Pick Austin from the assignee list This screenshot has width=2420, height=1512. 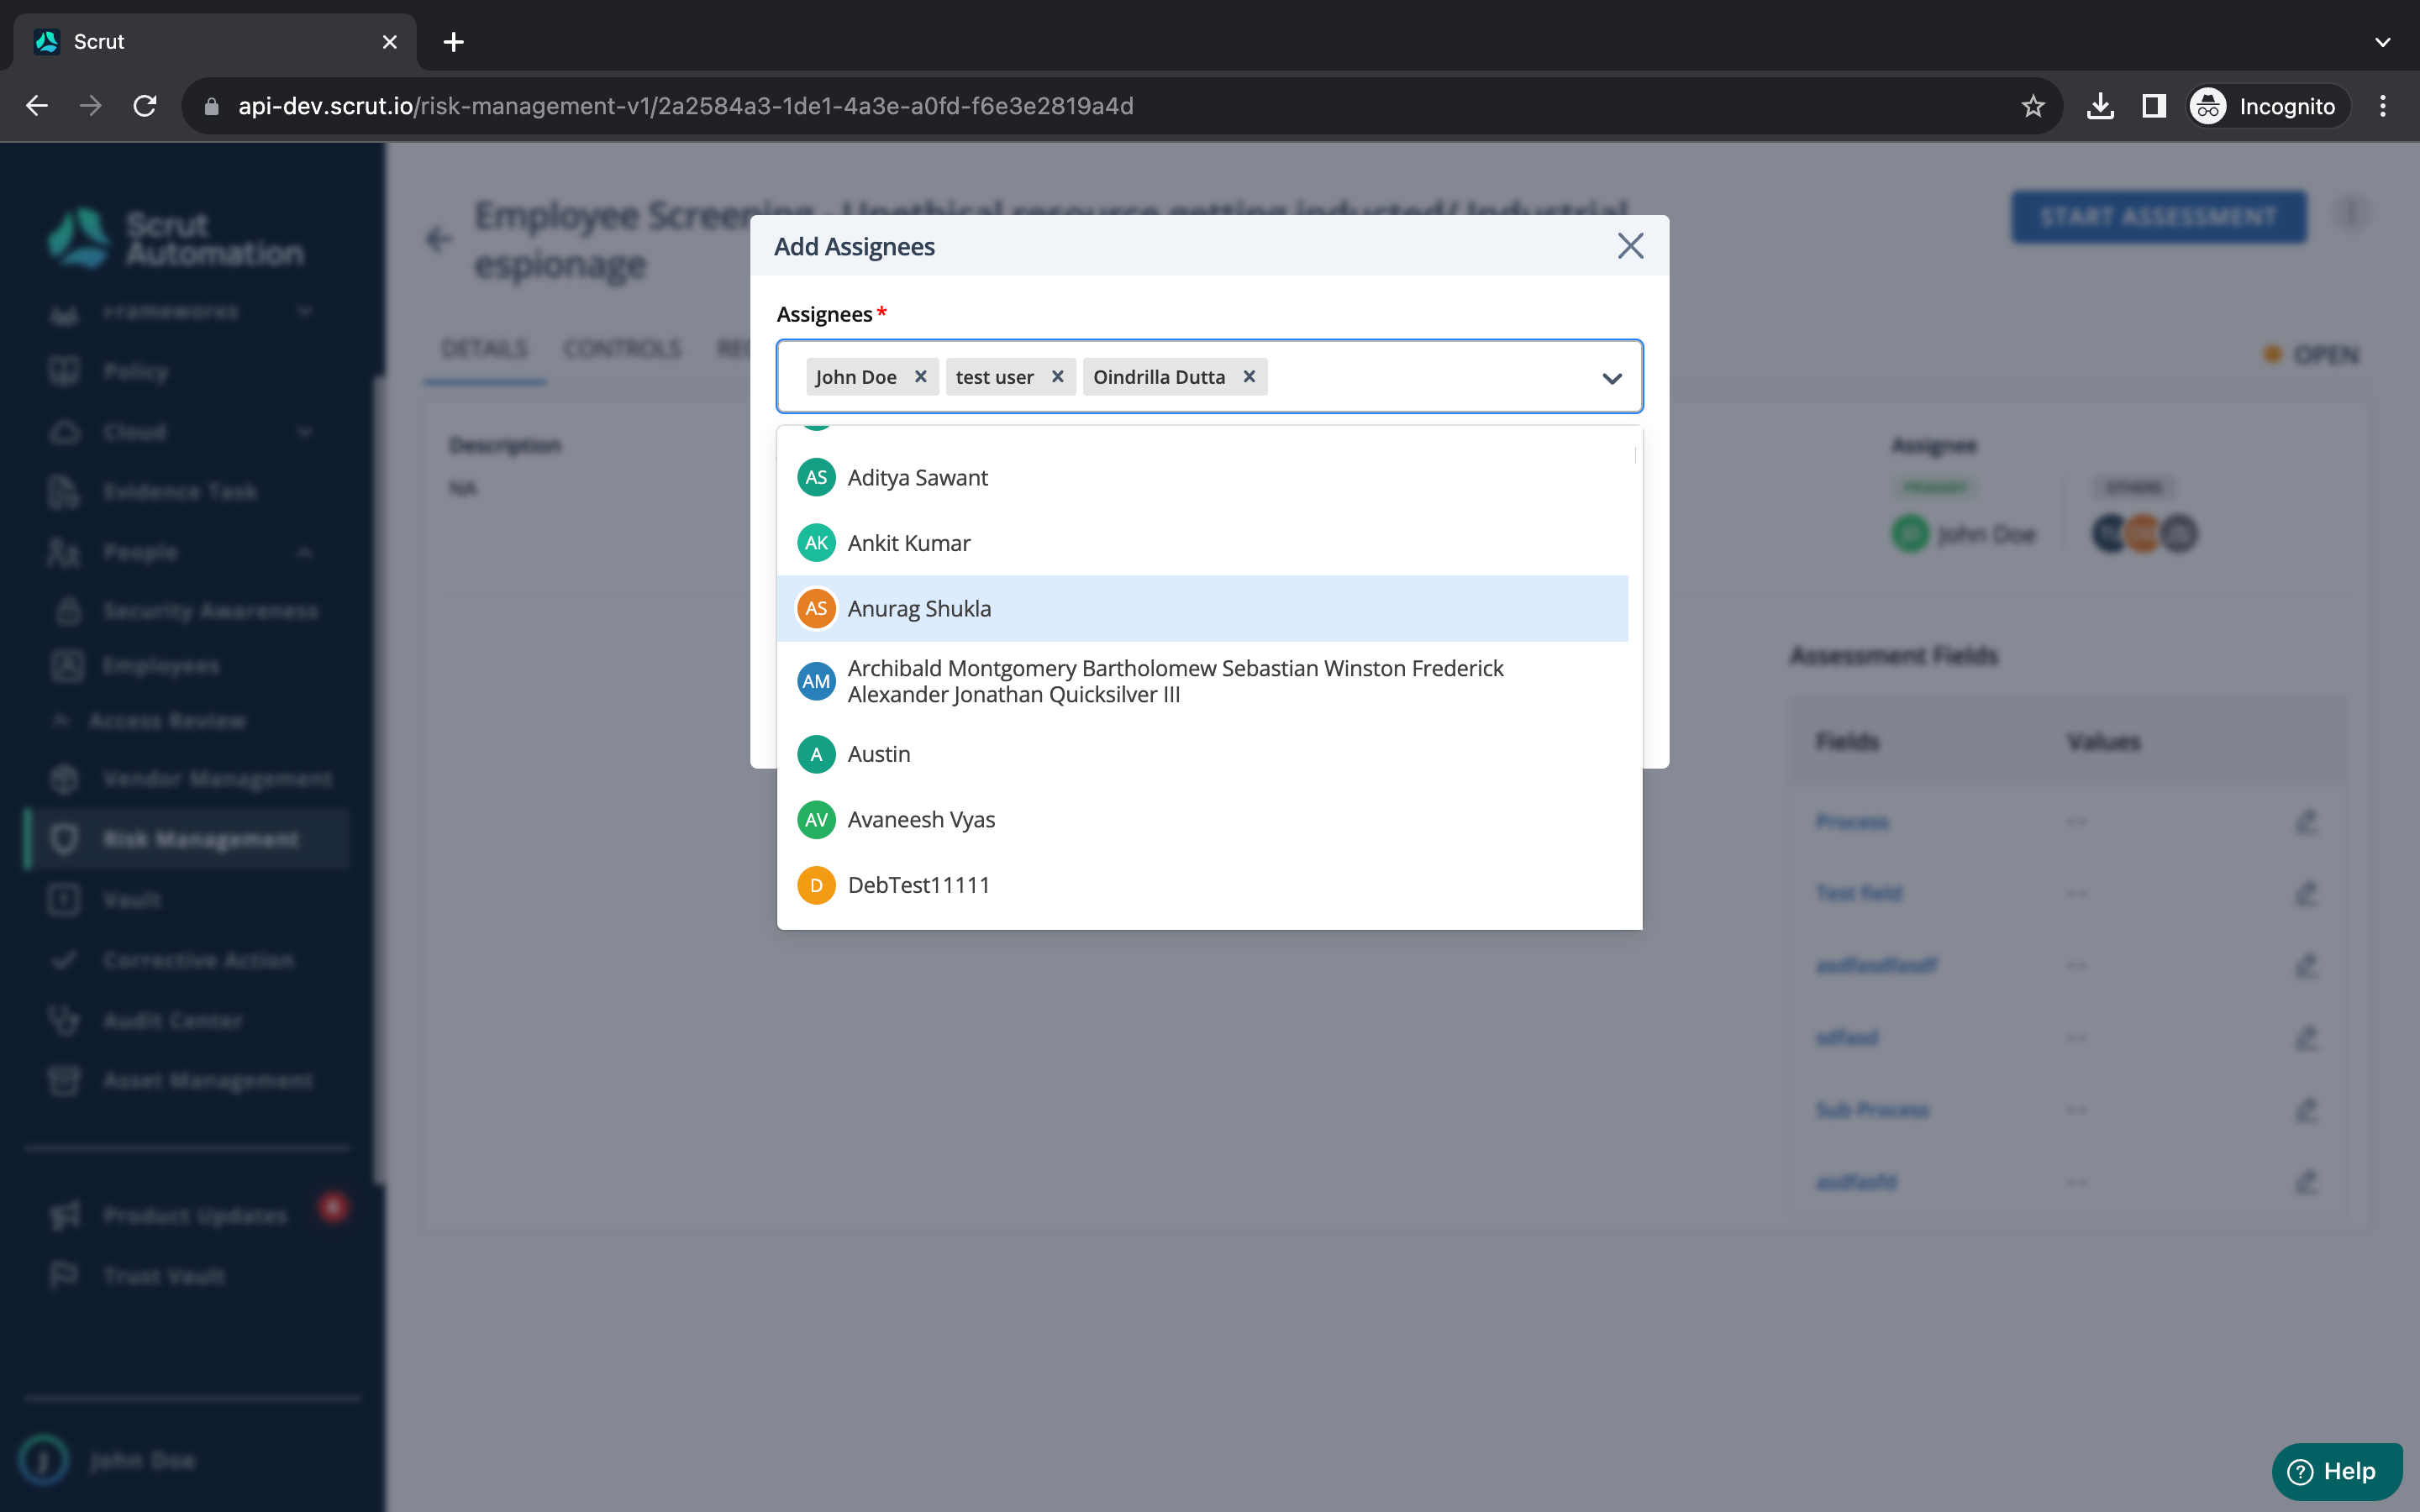tap(1202, 754)
